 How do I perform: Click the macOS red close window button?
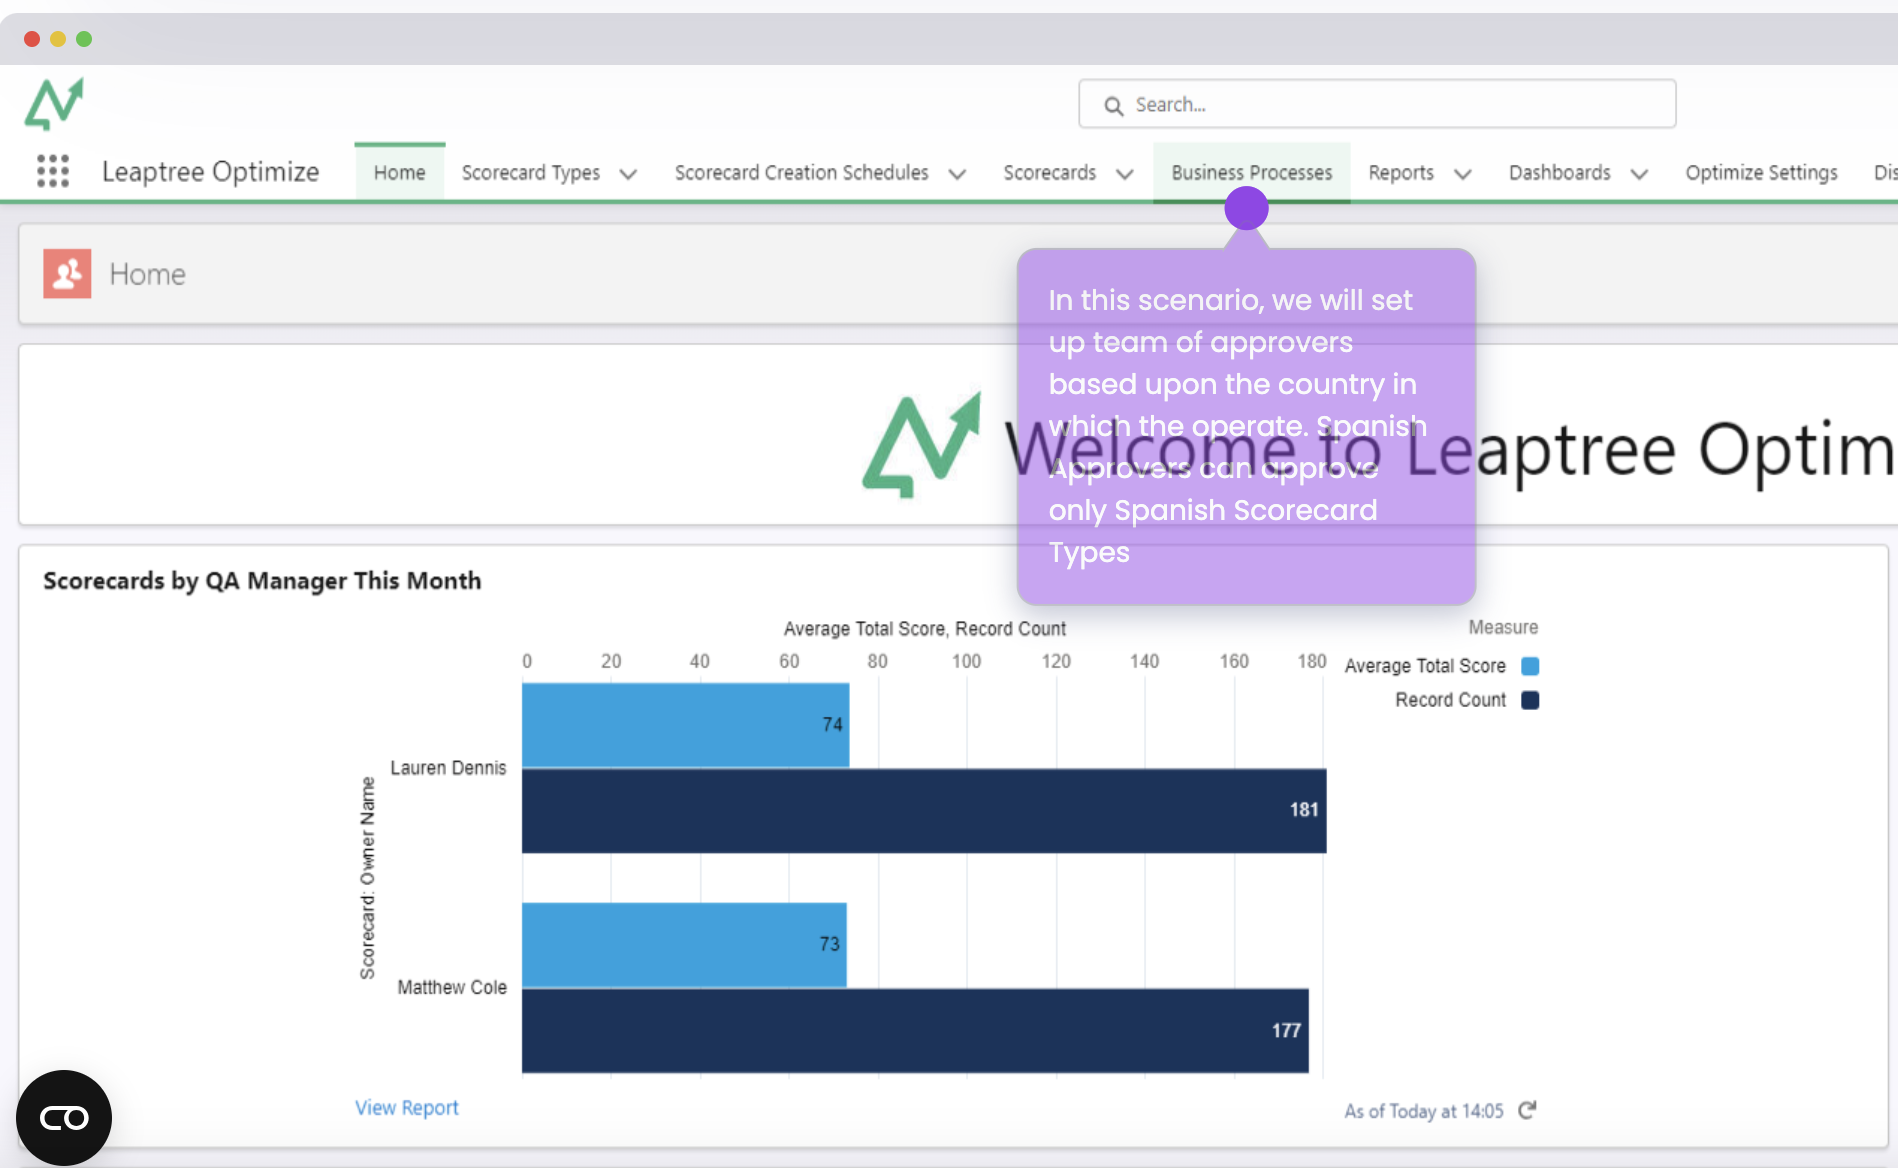pos(32,39)
